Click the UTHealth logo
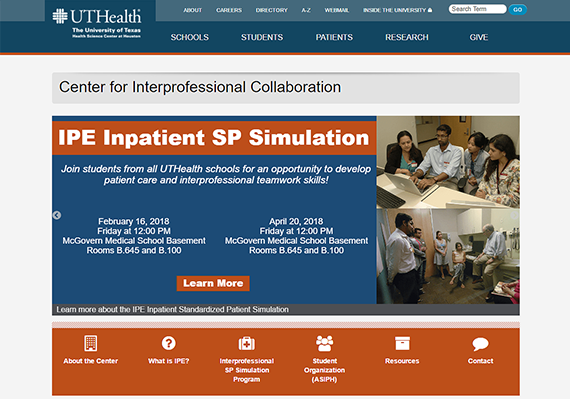 click(x=97, y=23)
